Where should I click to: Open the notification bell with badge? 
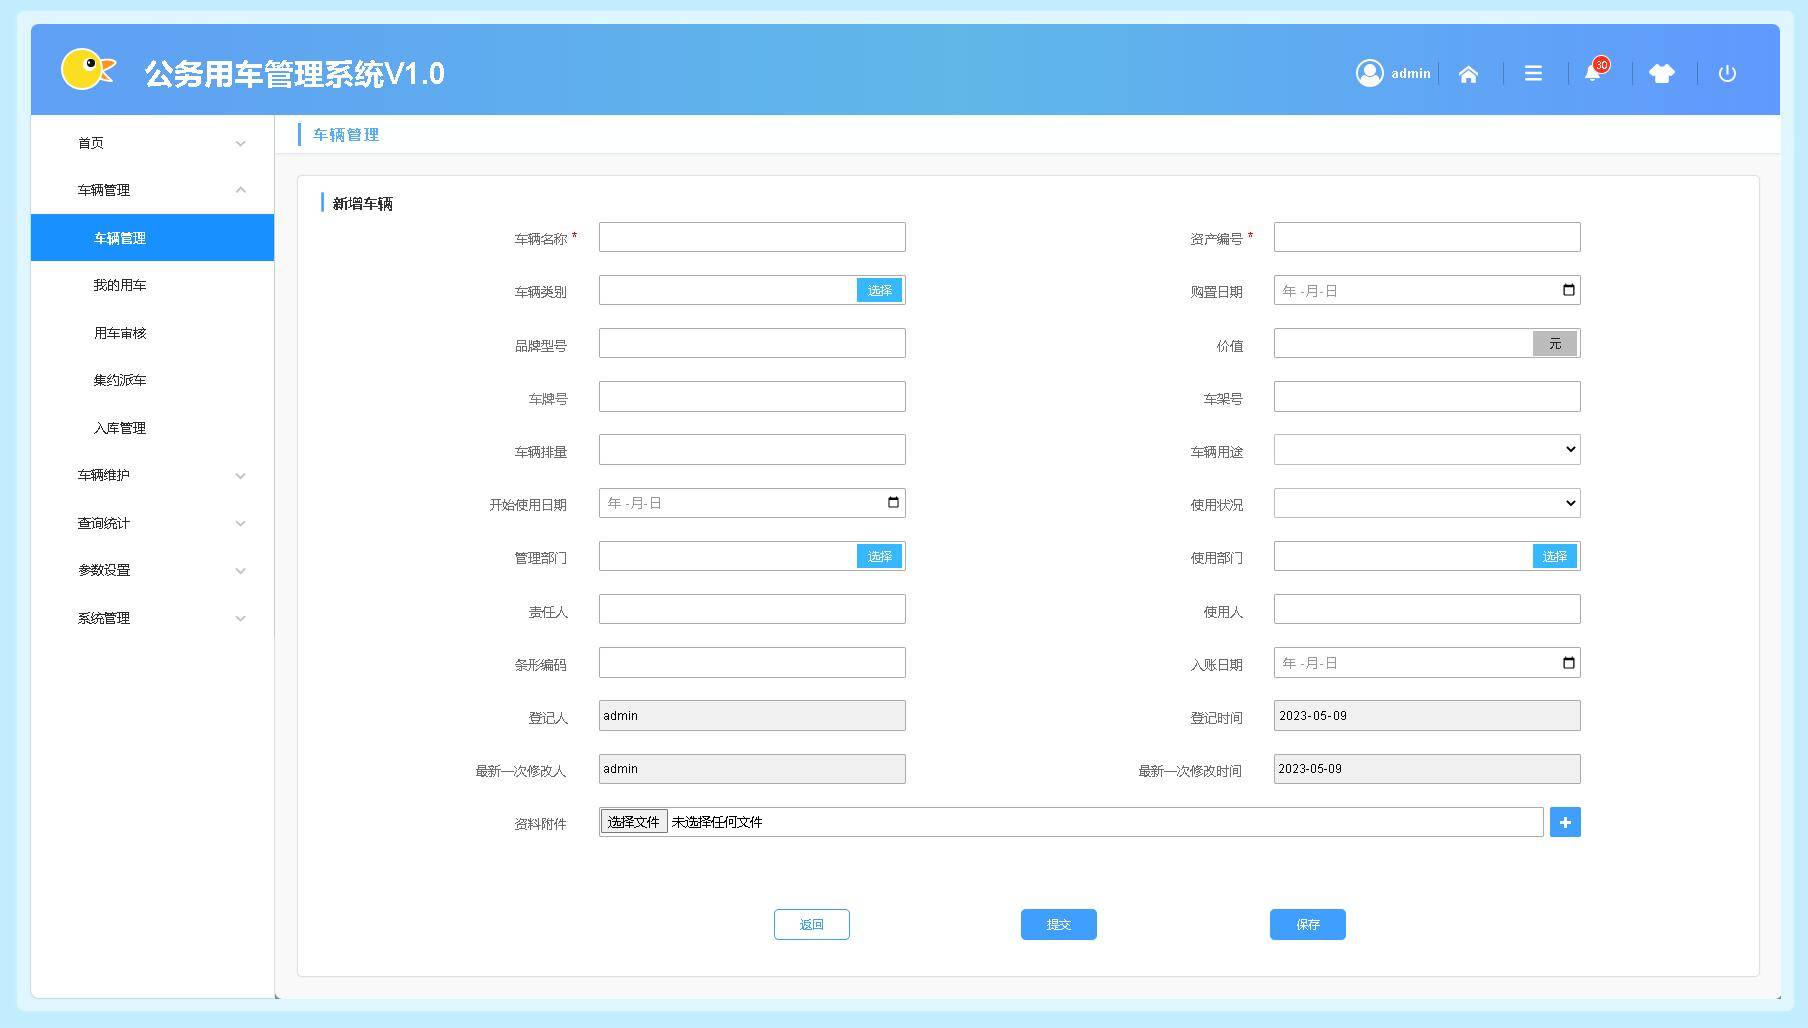tap(1593, 73)
